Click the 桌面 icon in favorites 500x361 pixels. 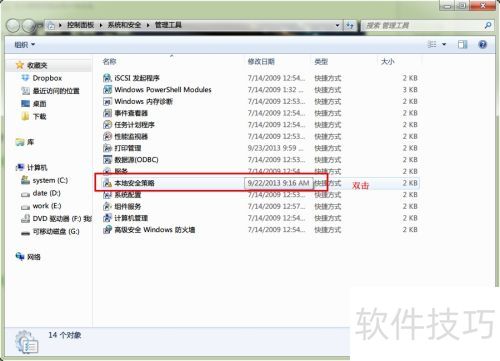pos(25,104)
